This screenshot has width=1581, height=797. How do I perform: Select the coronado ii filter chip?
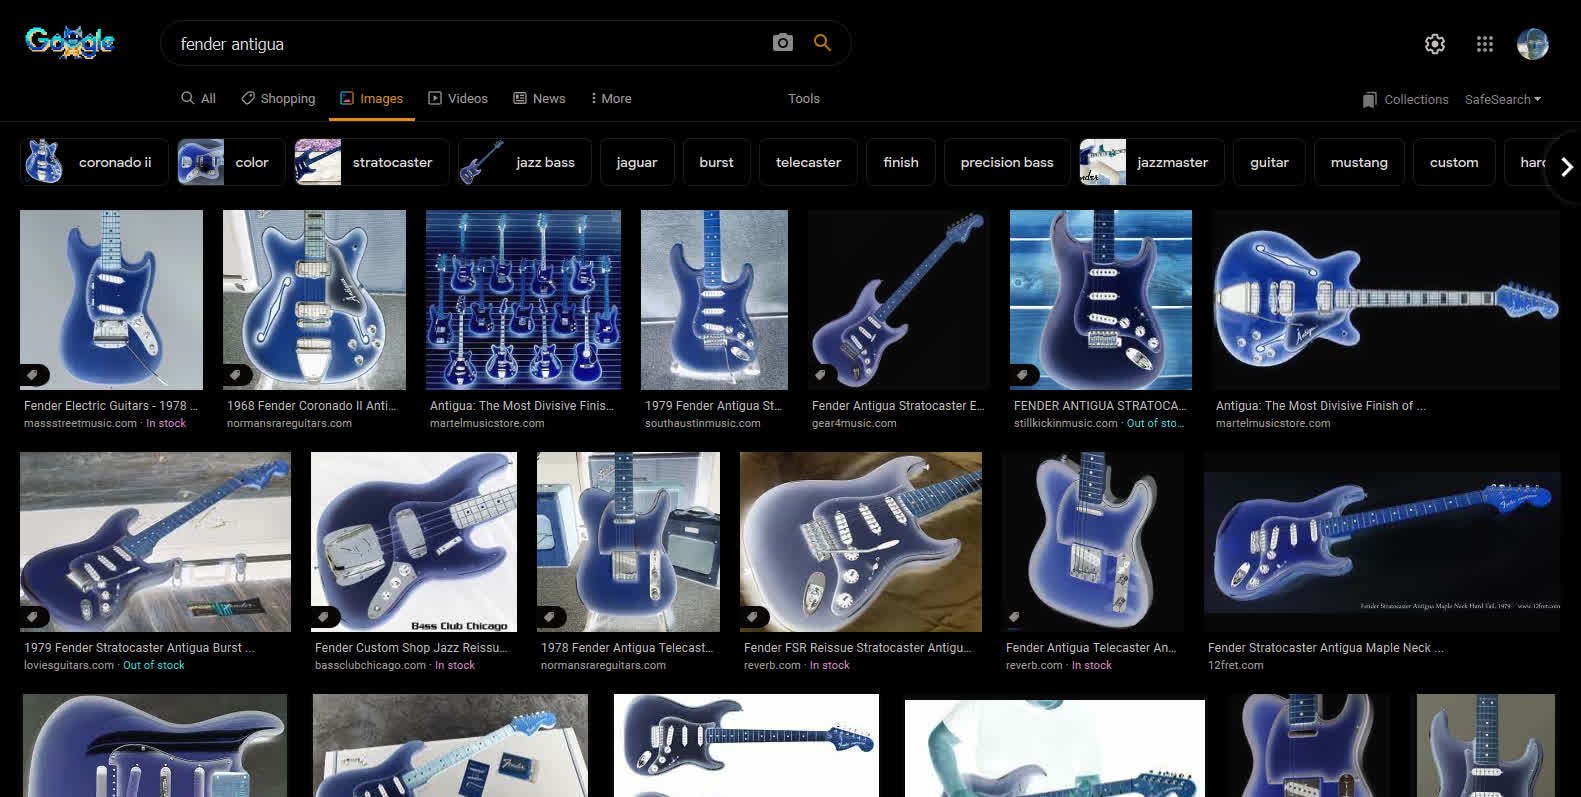[94, 162]
